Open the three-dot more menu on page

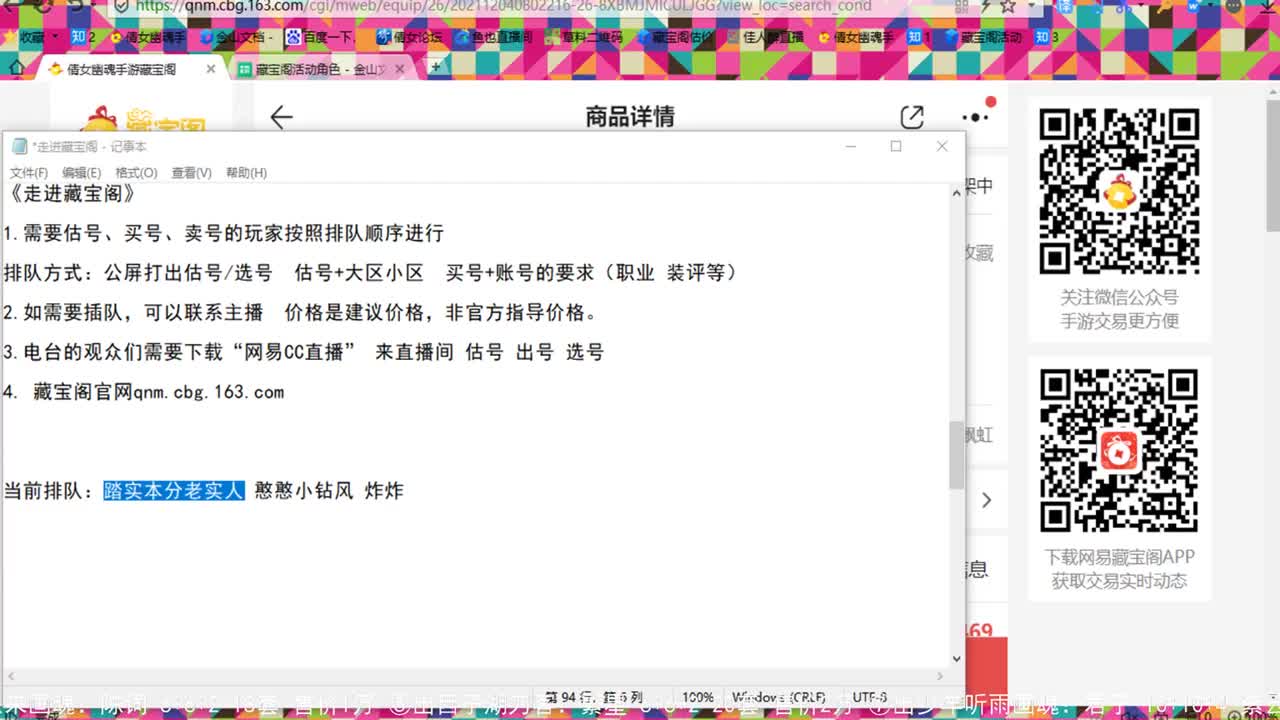click(975, 116)
